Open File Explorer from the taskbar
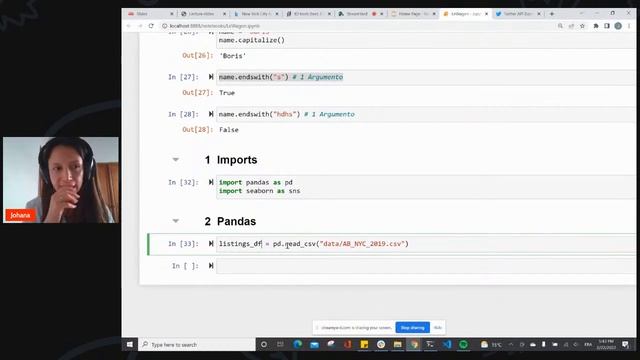 398,344
